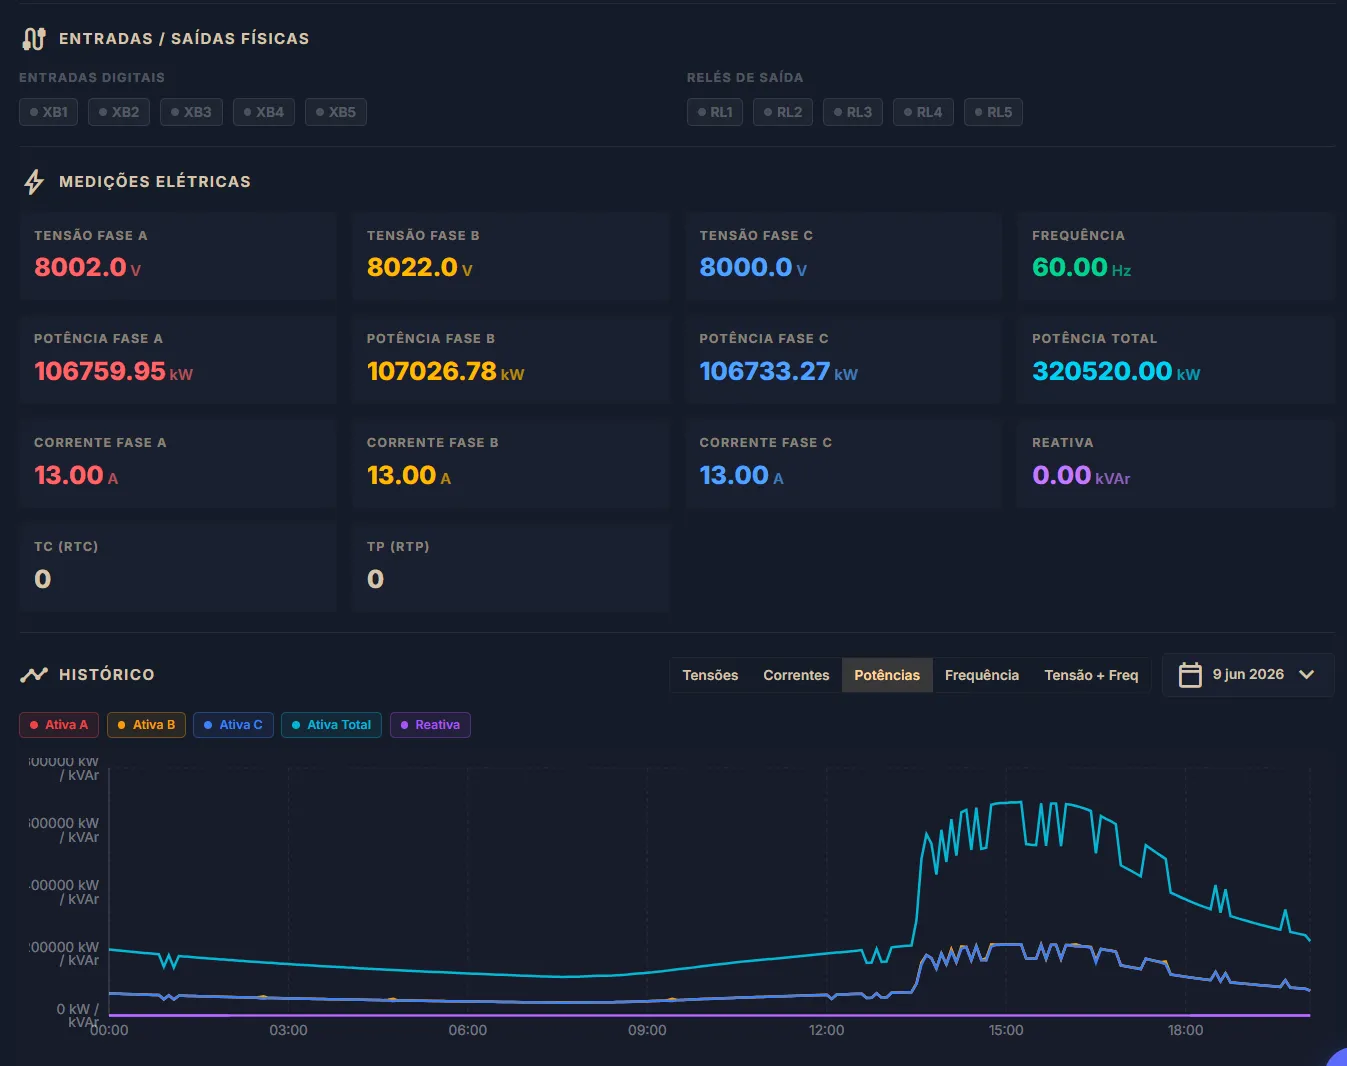Click the calendar icon in date picker
This screenshot has width=1347, height=1066.
(1190, 675)
